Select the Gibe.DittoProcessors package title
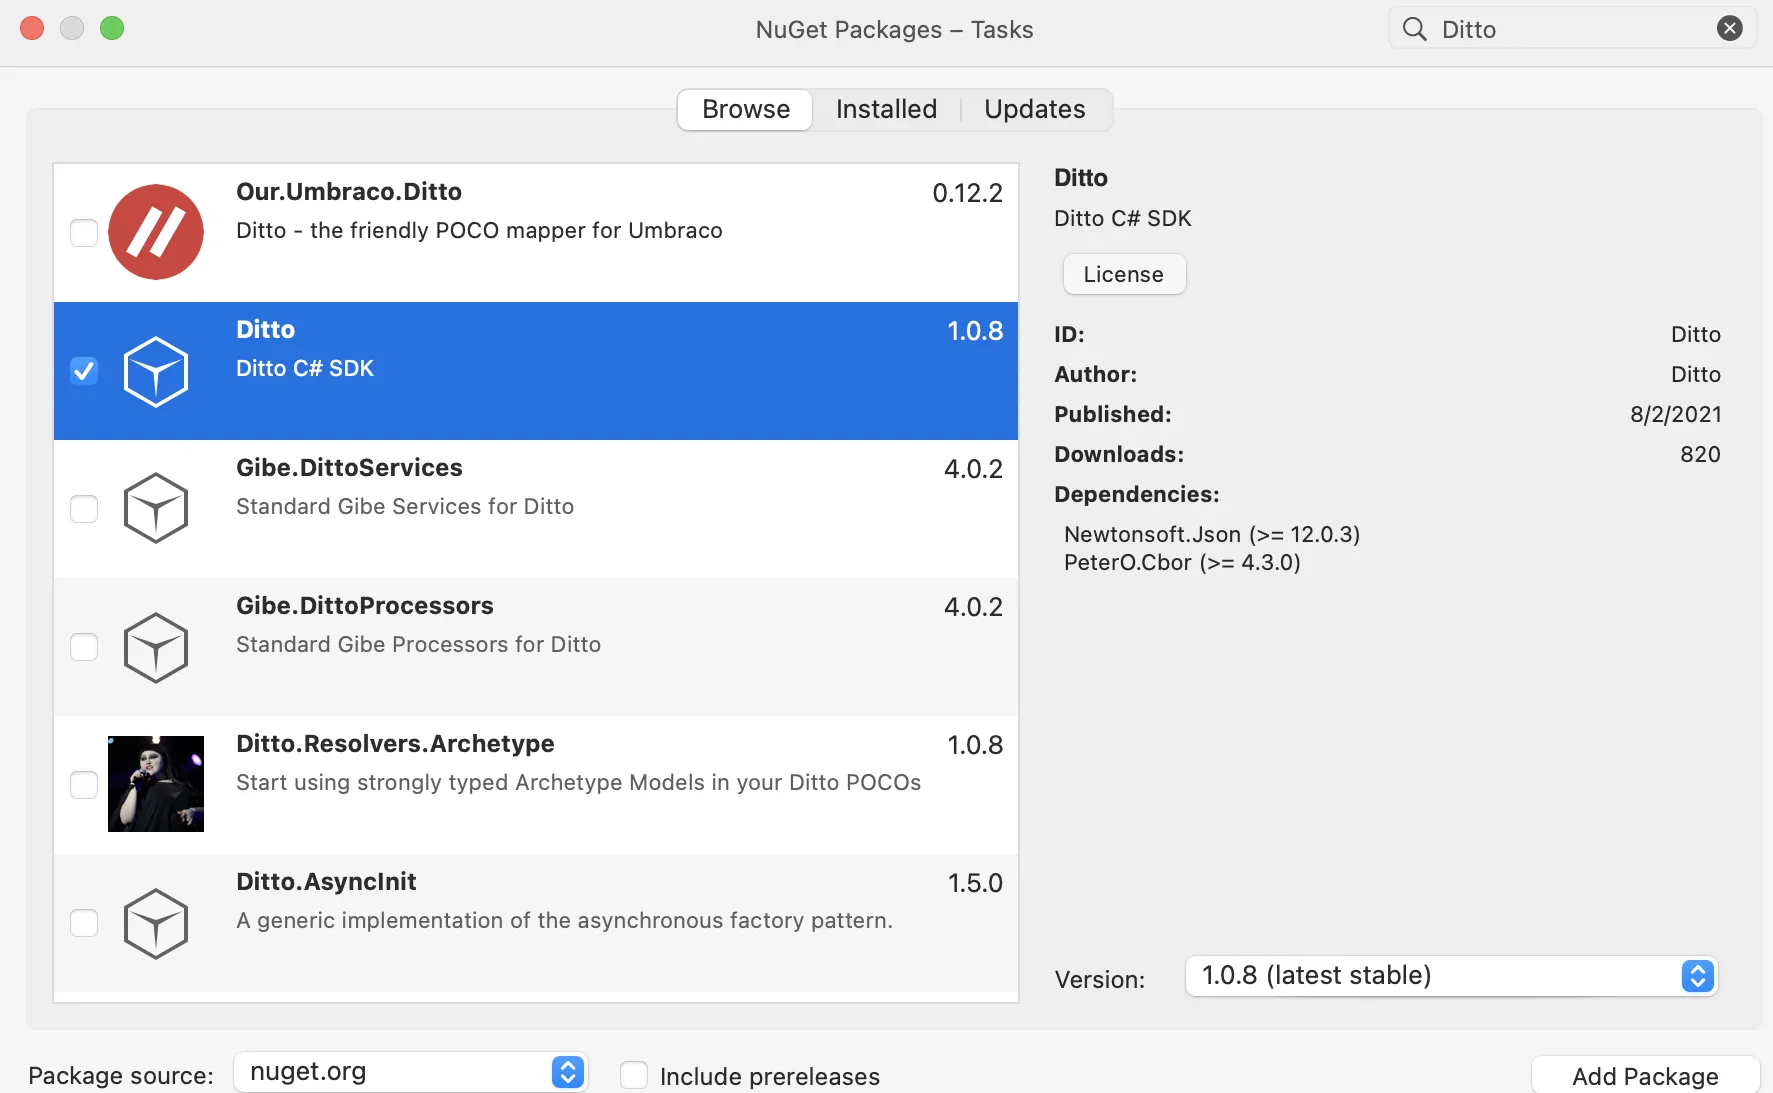The height and width of the screenshot is (1093, 1773). pyautogui.click(x=365, y=606)
